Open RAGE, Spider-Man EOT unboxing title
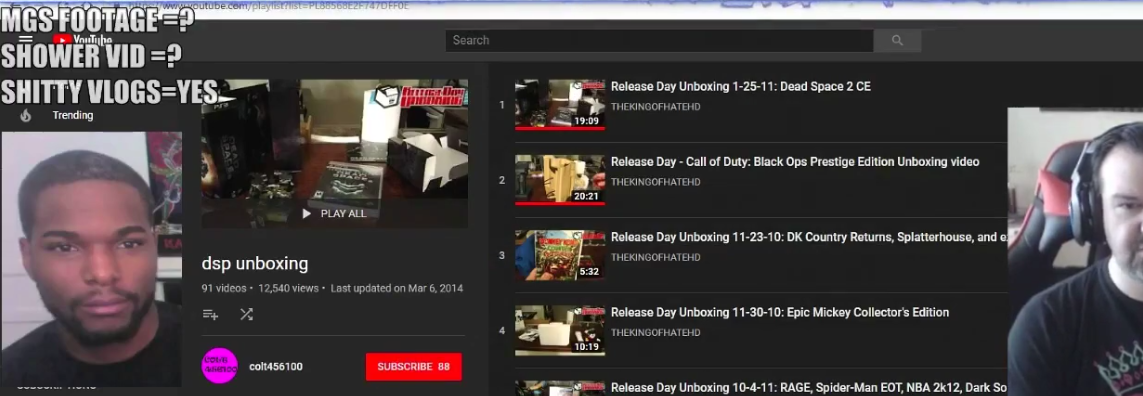 809,388
